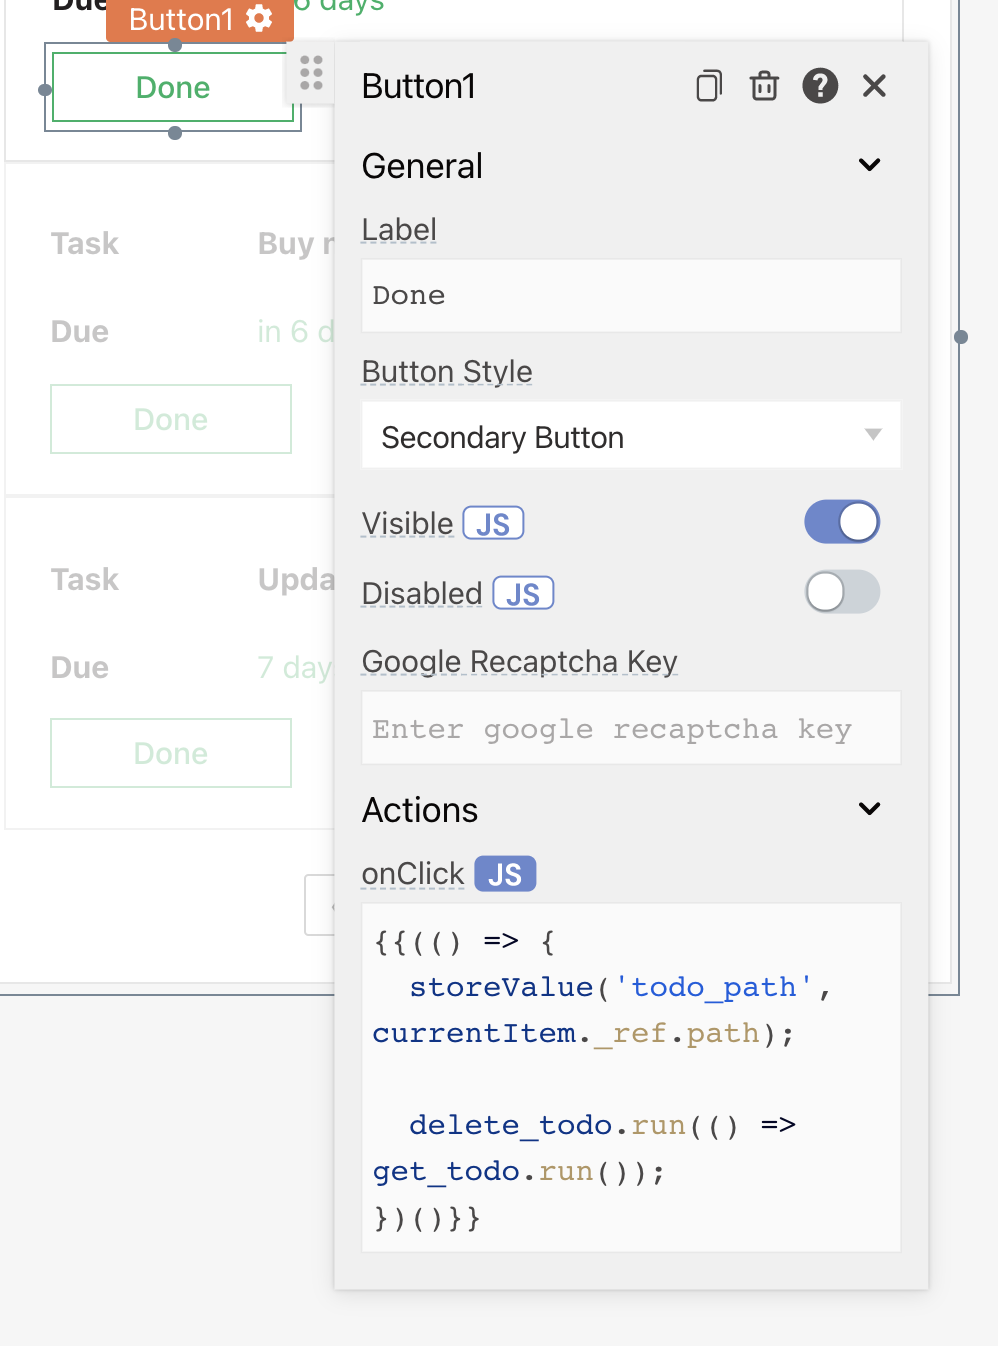Open the Button Style dropdown
This screenshot has width=998, height=1346.
pos(631,435)
